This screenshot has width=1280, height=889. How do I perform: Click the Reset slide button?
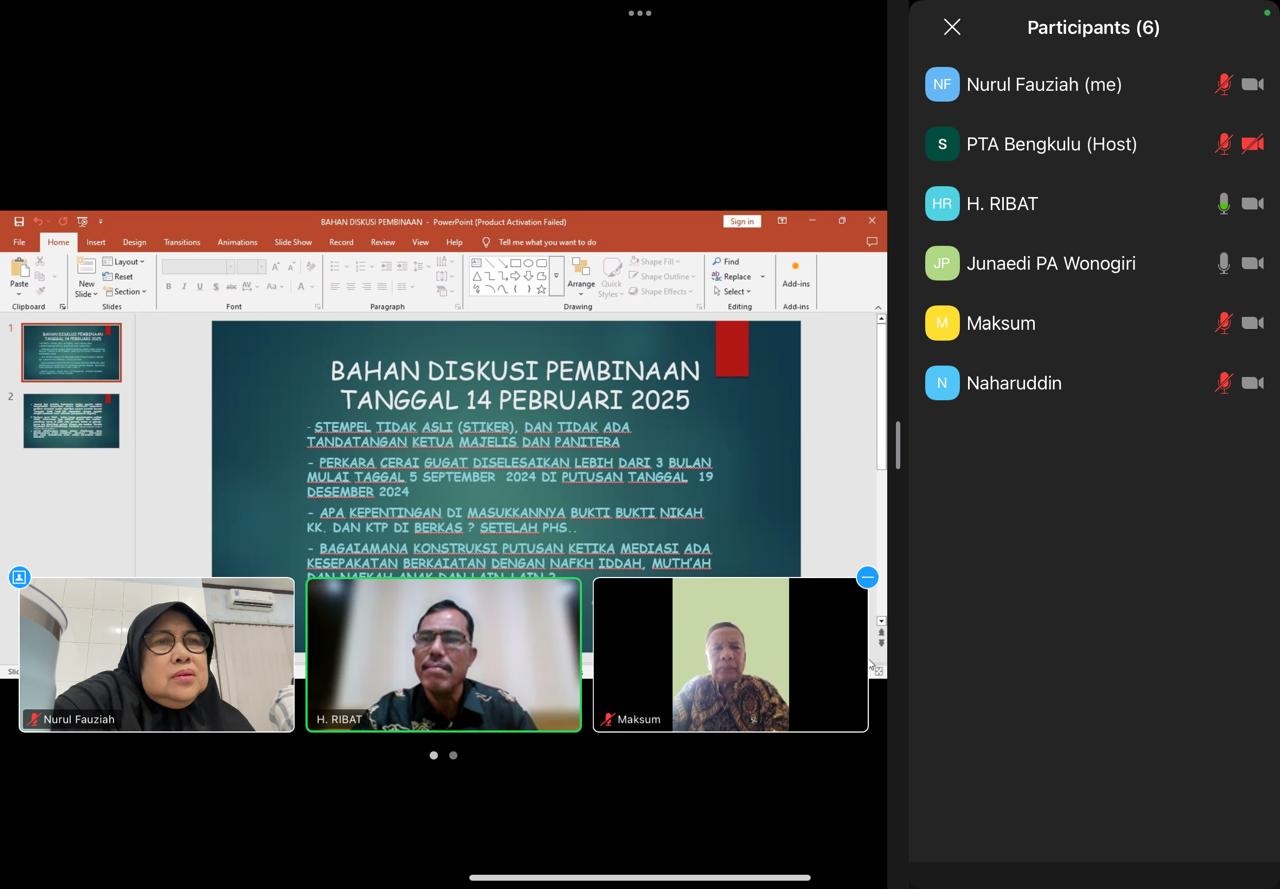[118, 277]
